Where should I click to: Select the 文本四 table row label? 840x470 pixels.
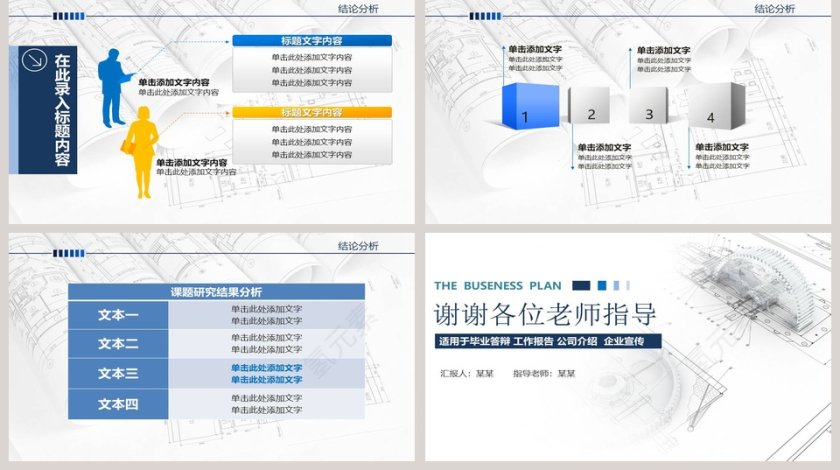coord(118,404)
